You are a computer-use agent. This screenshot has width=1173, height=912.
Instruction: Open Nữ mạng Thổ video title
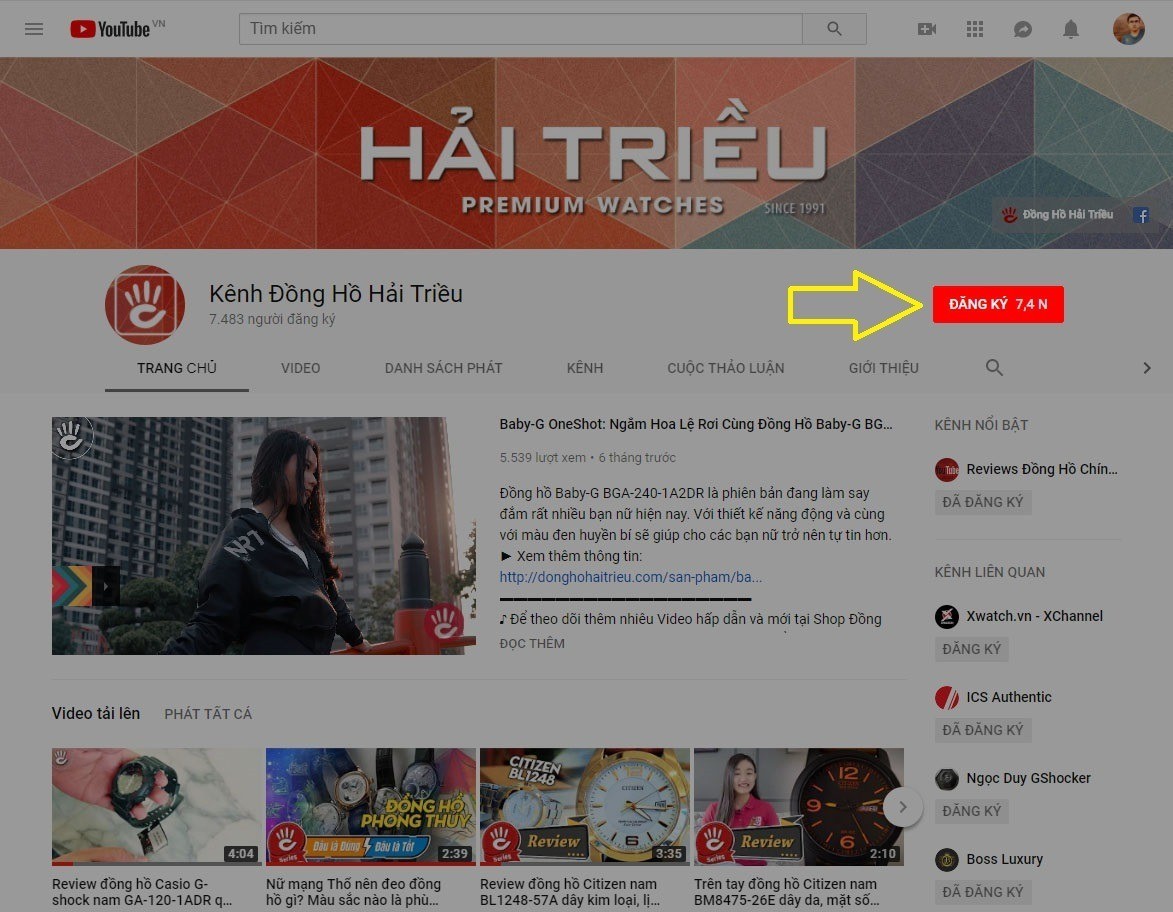[353, 892]
